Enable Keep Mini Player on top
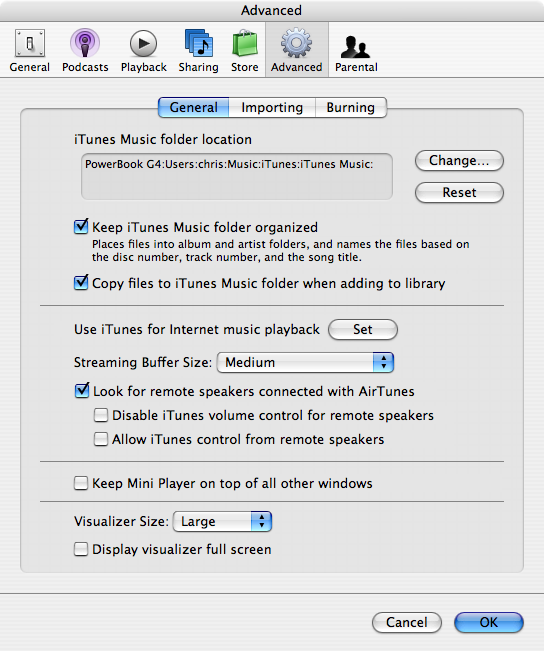Screen dimensions: 544x651 (81, 483)
